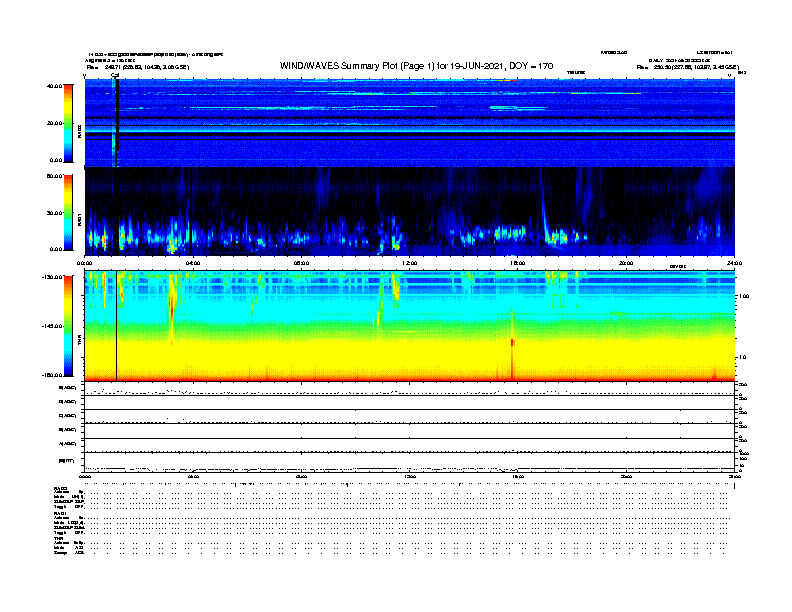Click the 40.00 label on RAD2 color scale

tap(54, 86)
